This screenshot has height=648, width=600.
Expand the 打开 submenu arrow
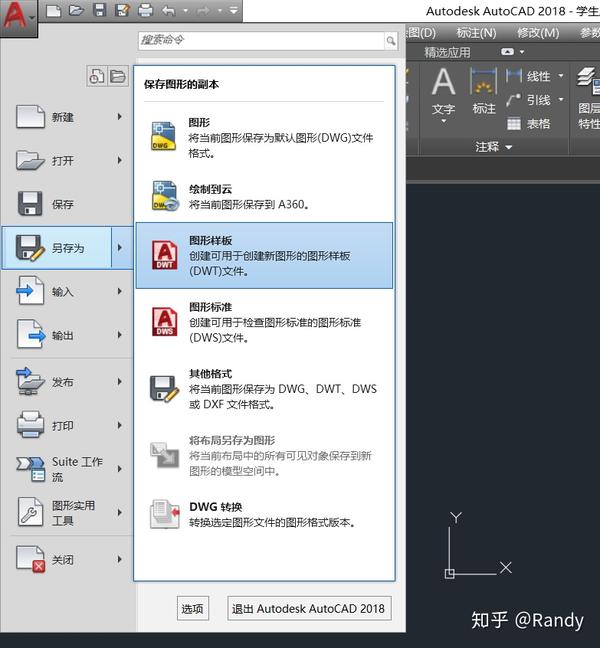119,160
